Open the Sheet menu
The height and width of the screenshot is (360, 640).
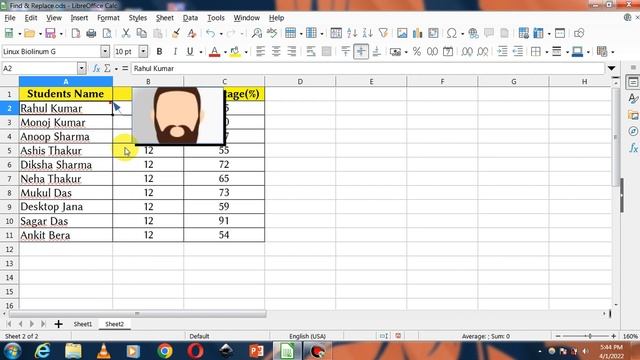coord(164,18)
